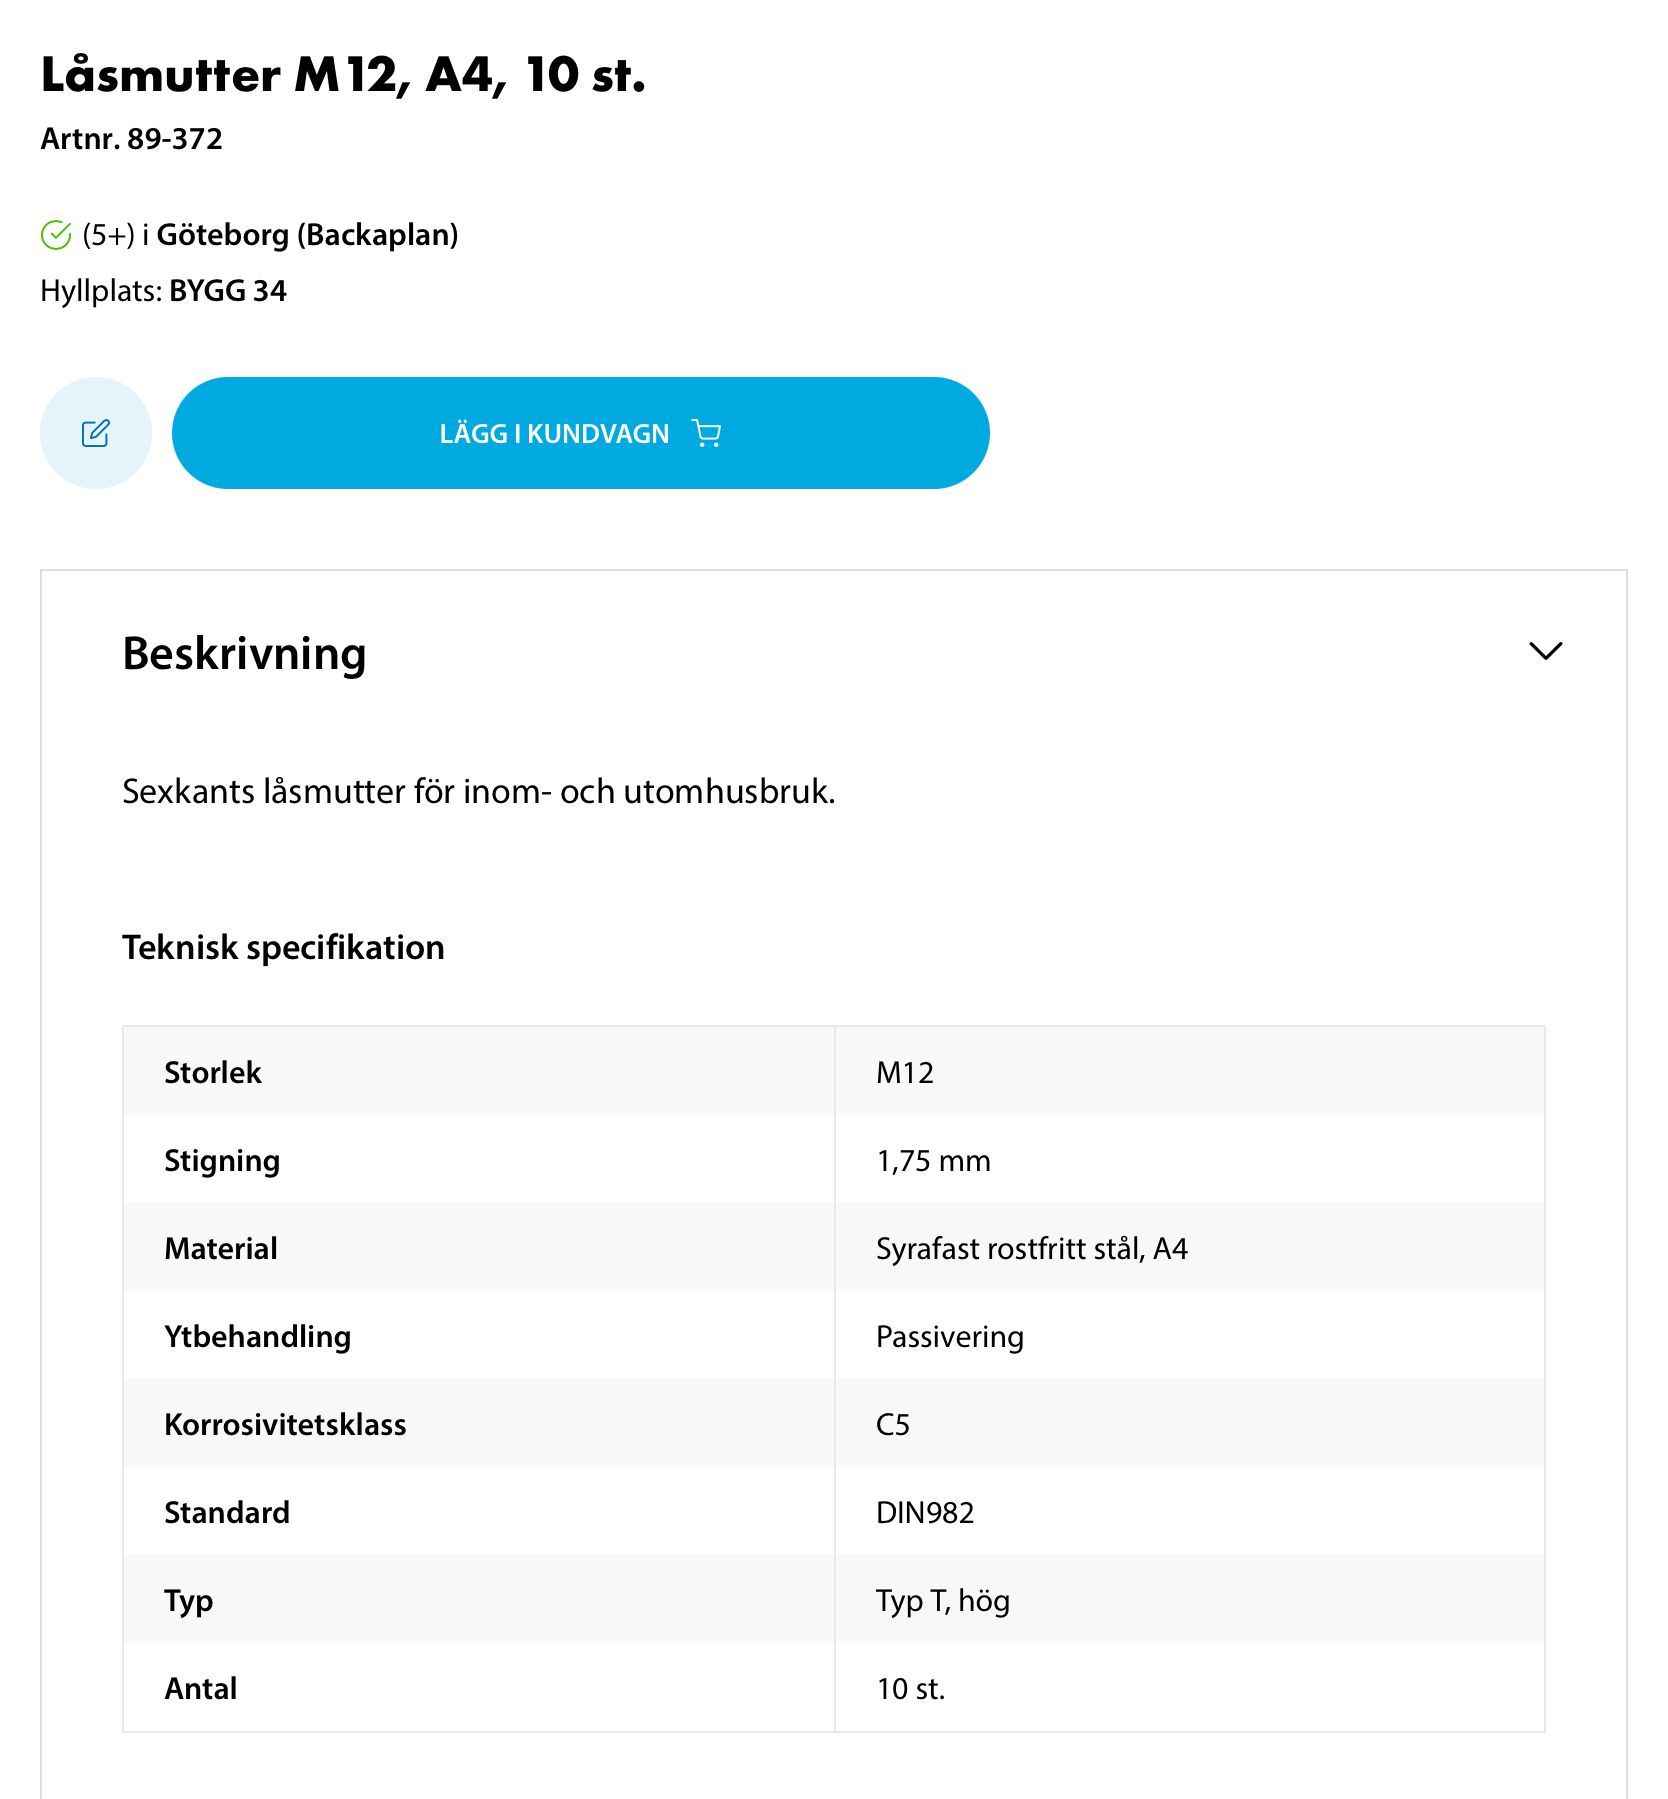Viewport: 1668px width, 1799px height.
Task: Click the Antal row label
Action: [200, 1688]
